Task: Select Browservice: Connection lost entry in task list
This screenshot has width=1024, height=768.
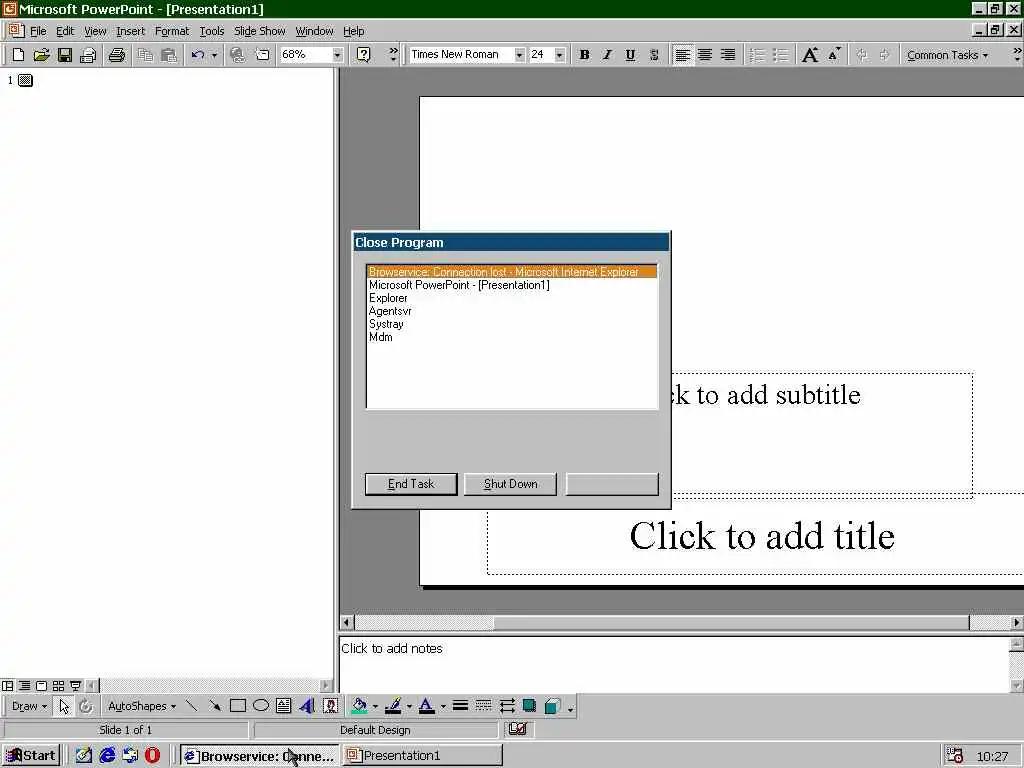Action: [x=513, y=272]
